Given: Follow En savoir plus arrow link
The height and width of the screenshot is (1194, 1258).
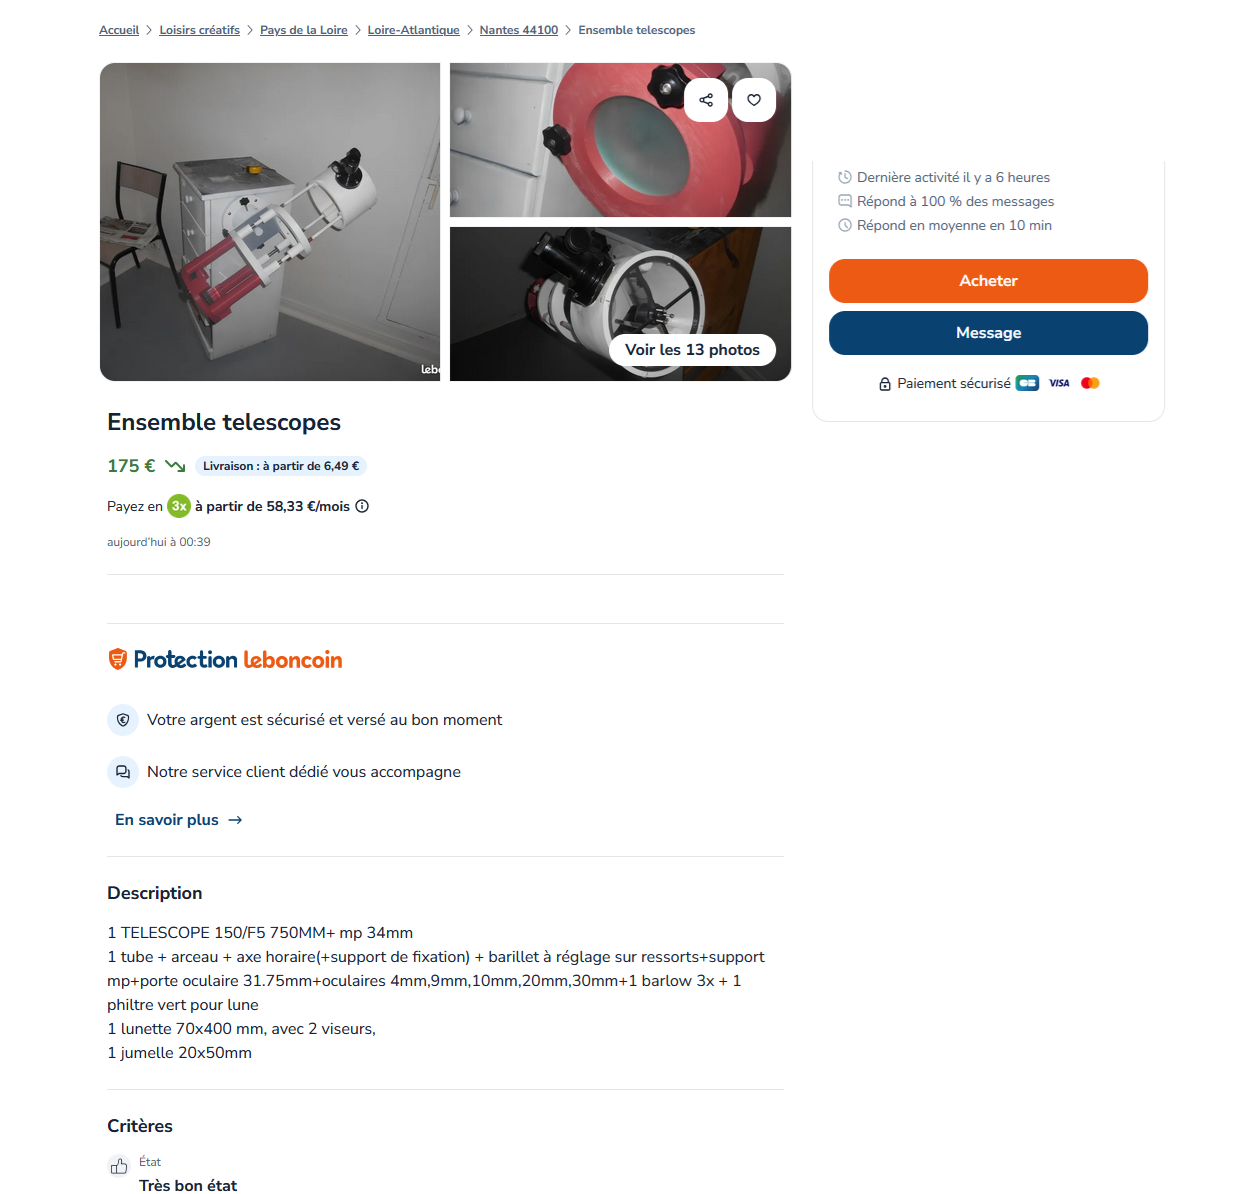Looking at the screenshot, I should [179, 820].
